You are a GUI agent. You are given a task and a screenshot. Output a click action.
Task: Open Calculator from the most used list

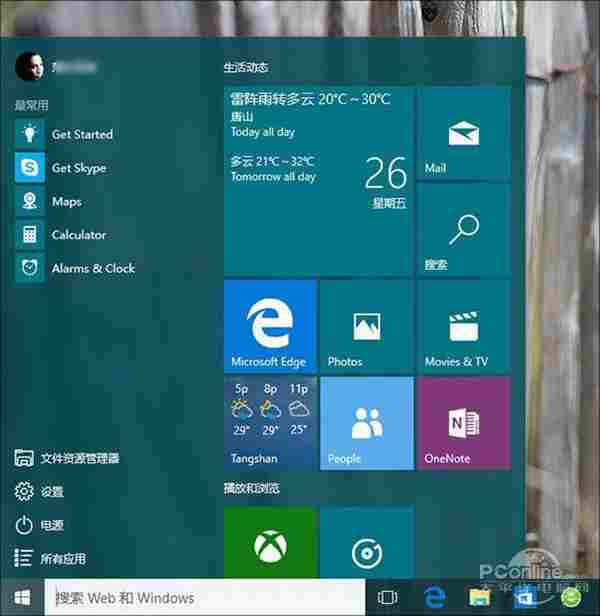[78, 235]
